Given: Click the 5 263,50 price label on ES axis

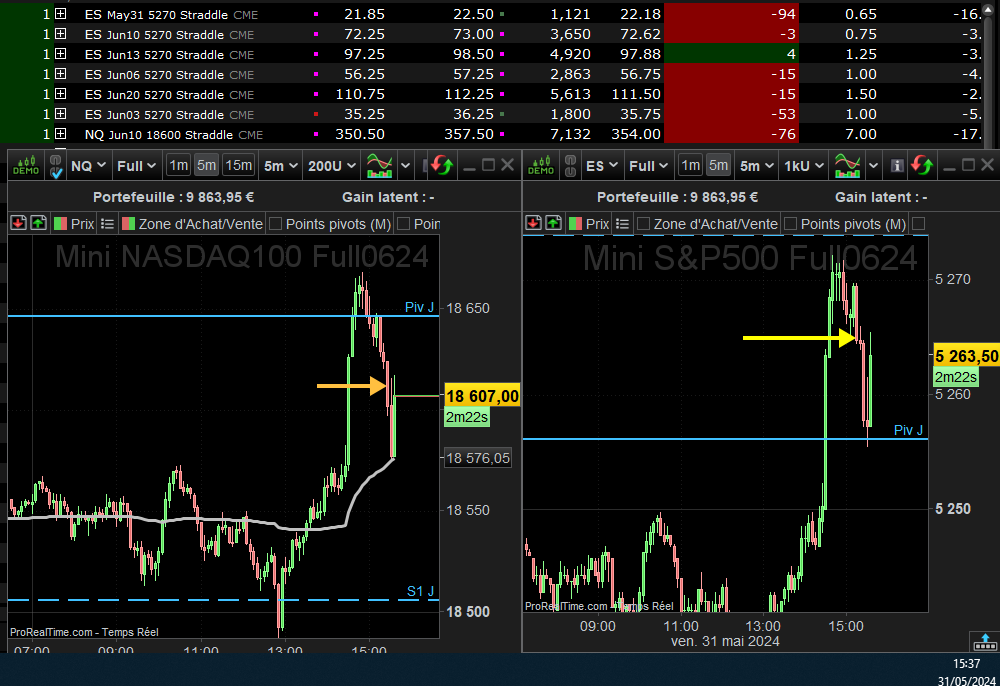Looking at the screenshot, I should 967,356.
